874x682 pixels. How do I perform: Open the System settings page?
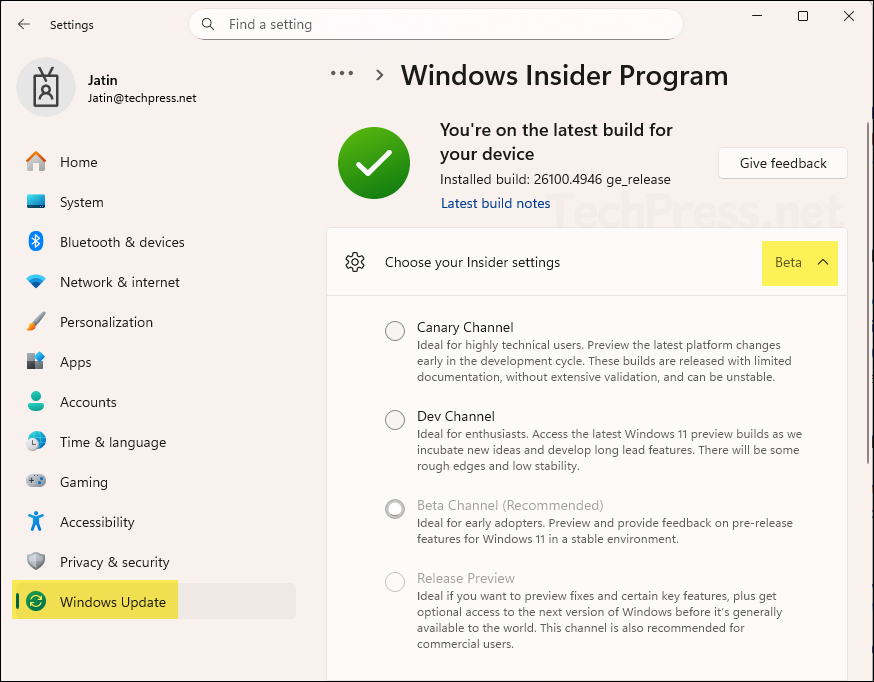(155, 202)
